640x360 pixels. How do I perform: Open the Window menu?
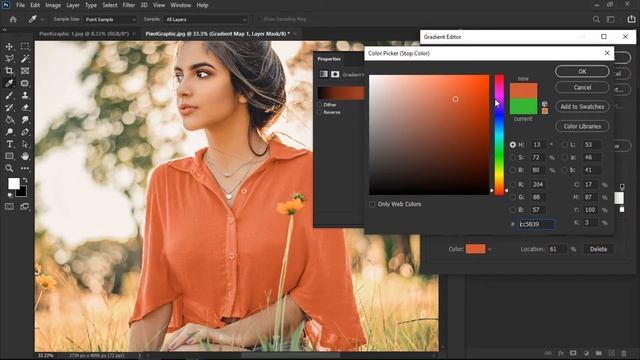pyautogui.click(x=180, y=5)
